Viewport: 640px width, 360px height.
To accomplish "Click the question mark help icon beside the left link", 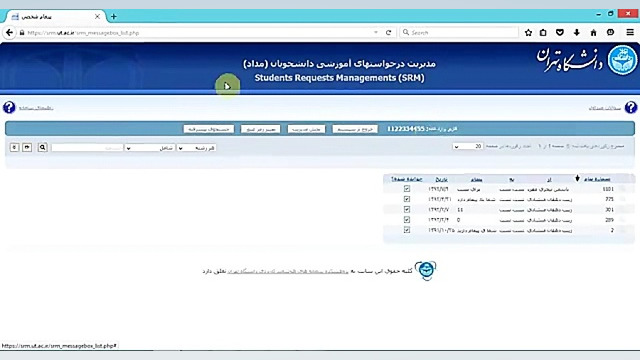I will pos(9,108).
